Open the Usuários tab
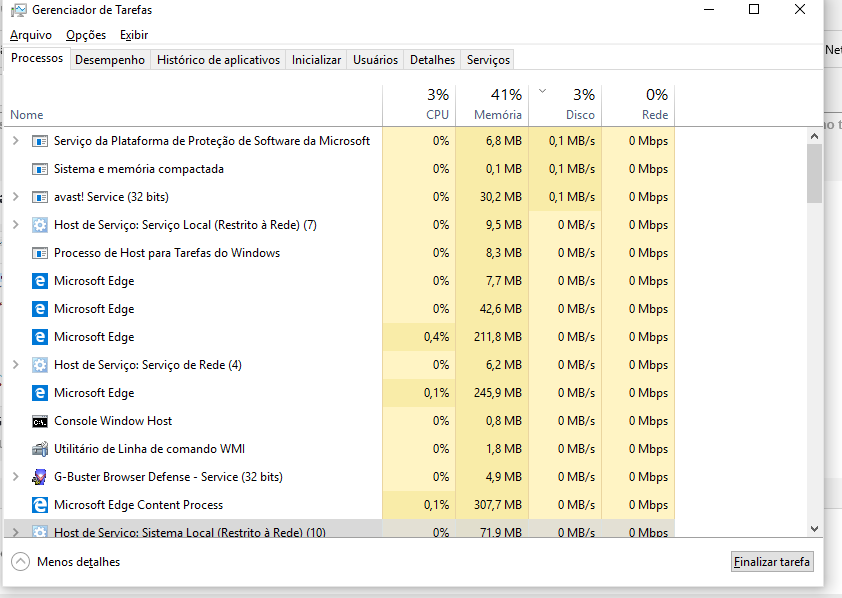The width and height of the screenshot is (842, 598). click(x=375, y=60)
